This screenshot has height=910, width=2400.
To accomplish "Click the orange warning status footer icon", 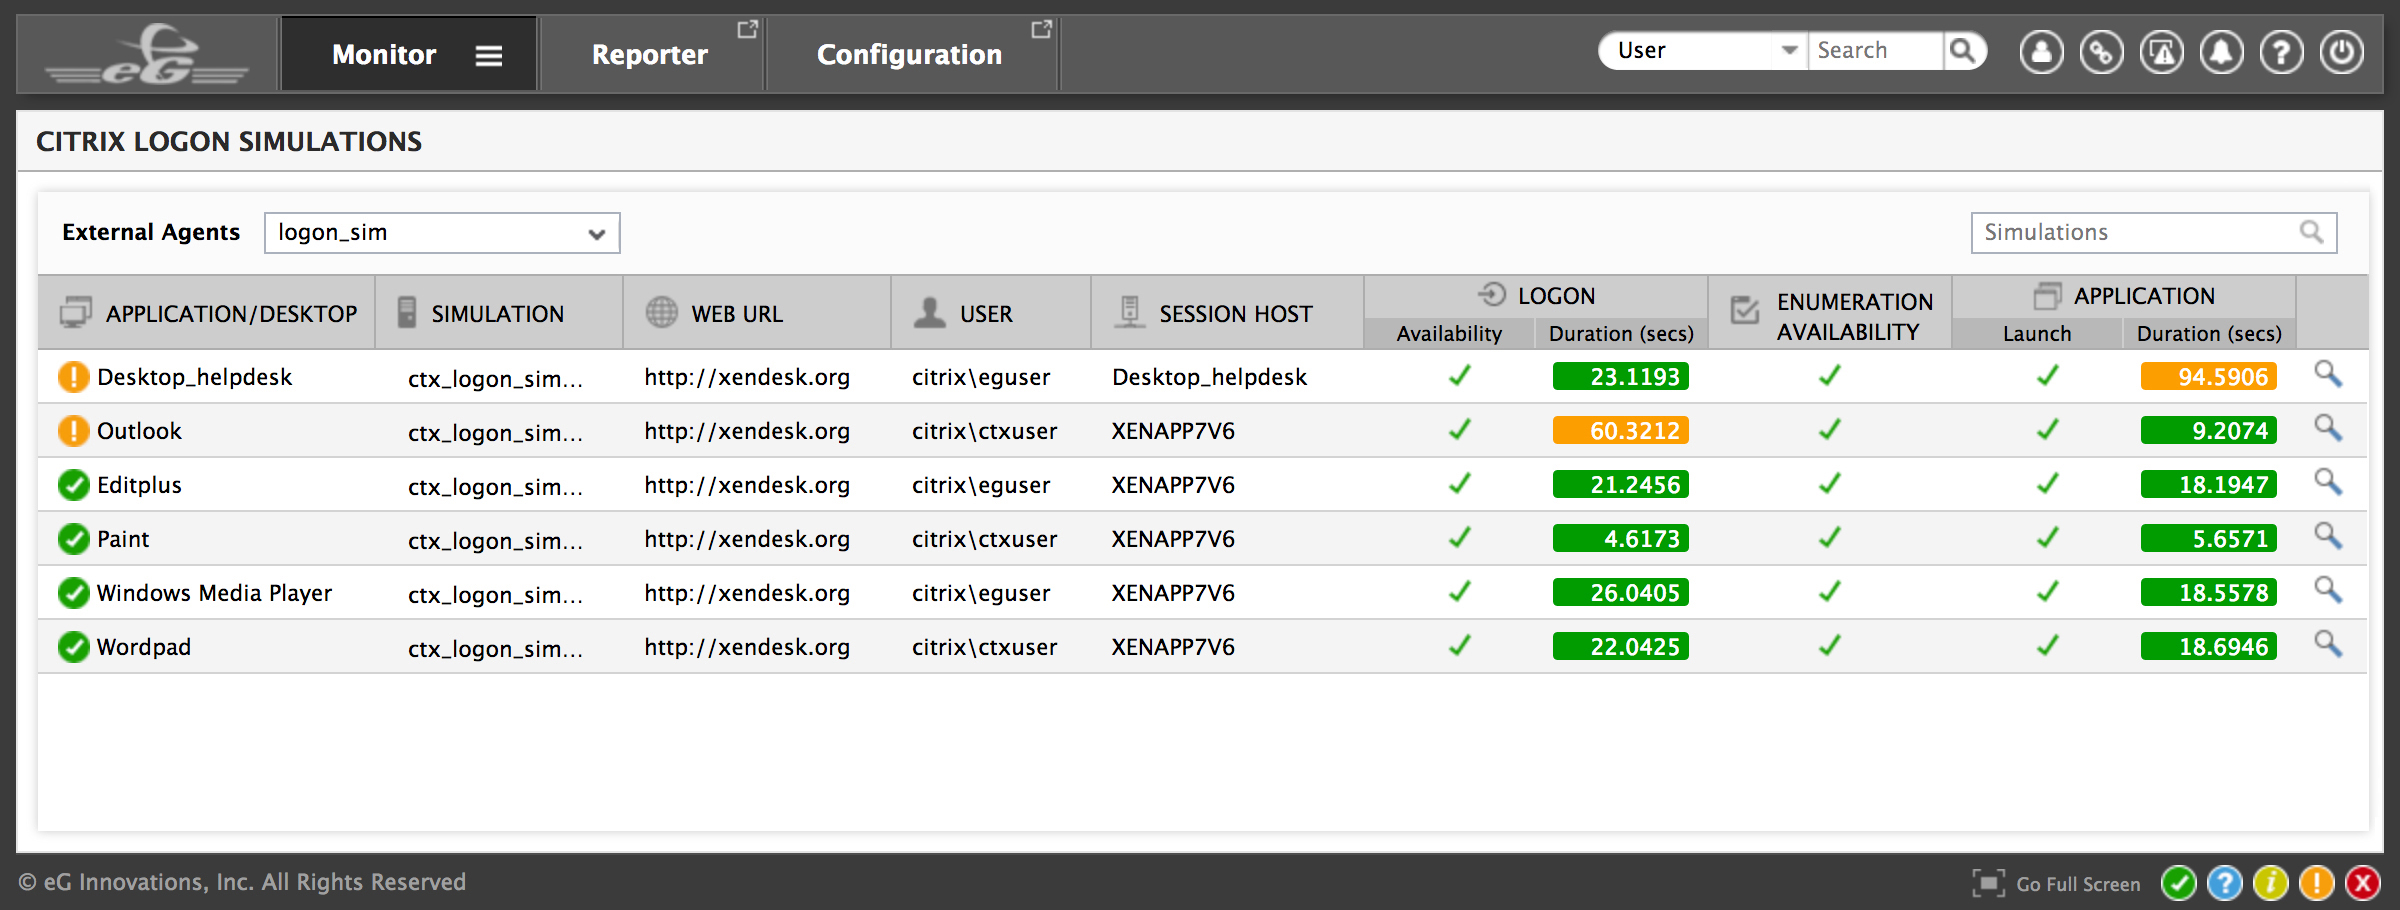I will click(x=2316, y=883).
